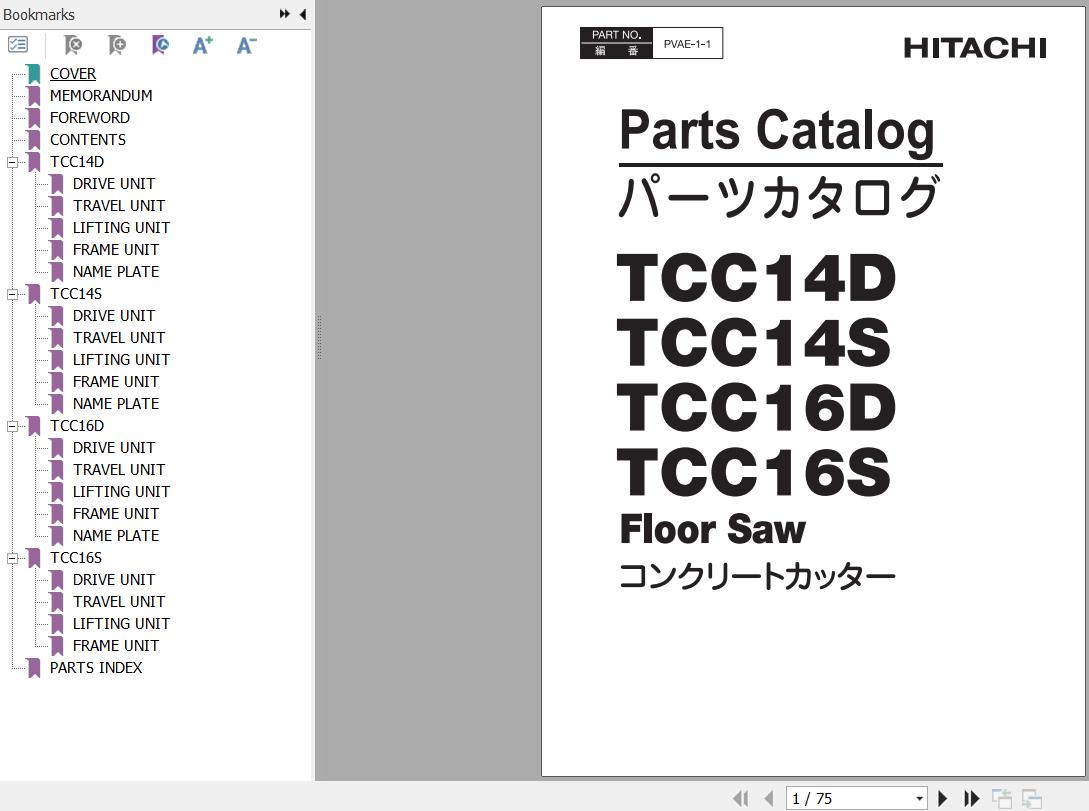The width and height of the screenshot is (1089, 811).
Task: Collapse the TCC16S bookmark group
Action: (13, 558)
